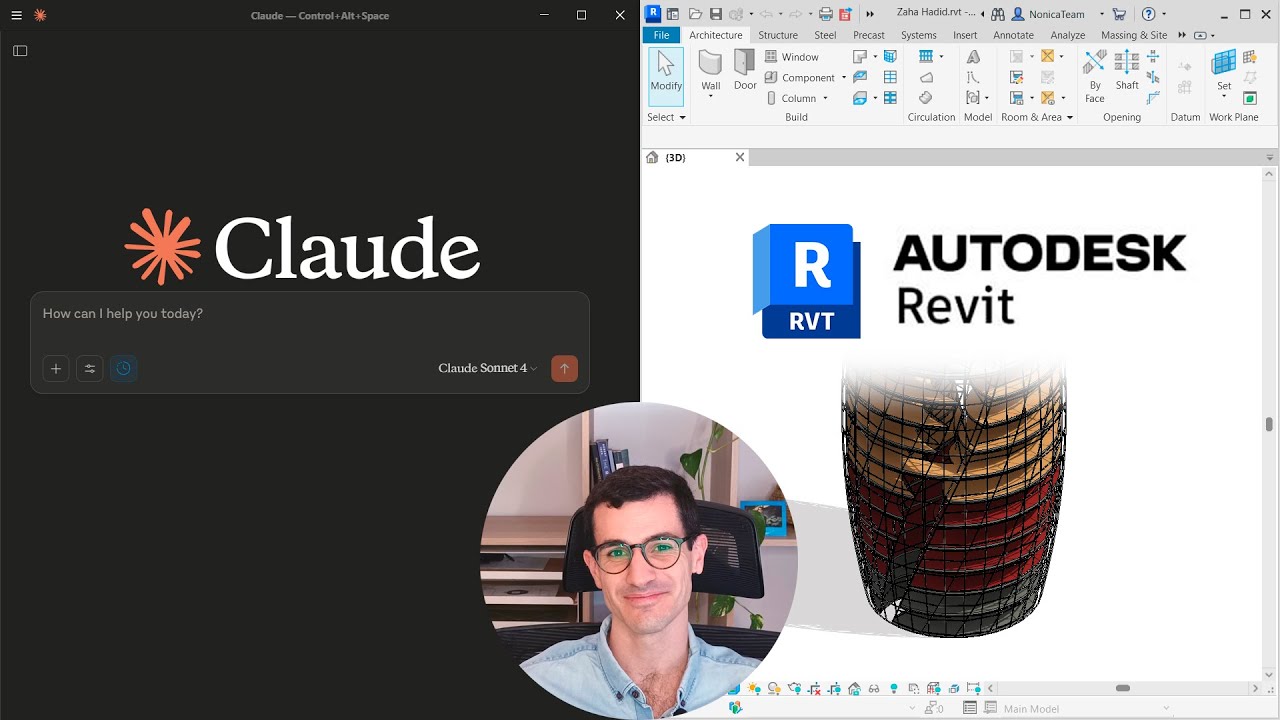1280x720 pixels.
Task: Open the Wall tool dropdown arrow
Action: click(x=711, y=98)
